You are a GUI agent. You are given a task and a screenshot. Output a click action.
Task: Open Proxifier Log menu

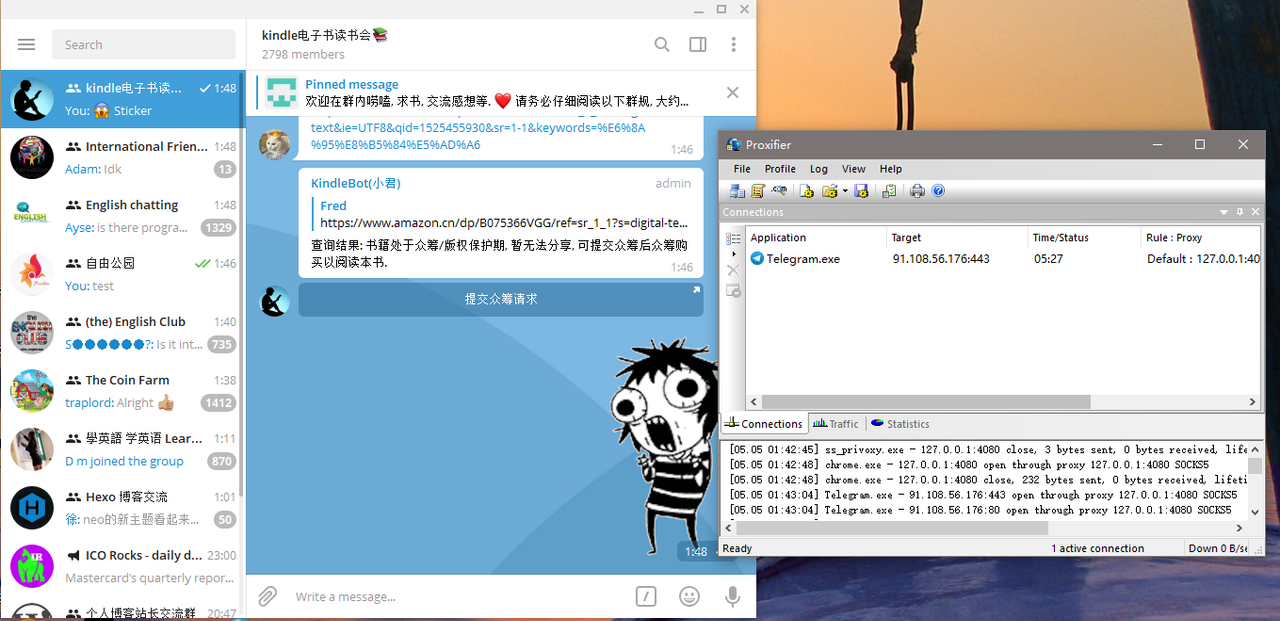[819, 169]
